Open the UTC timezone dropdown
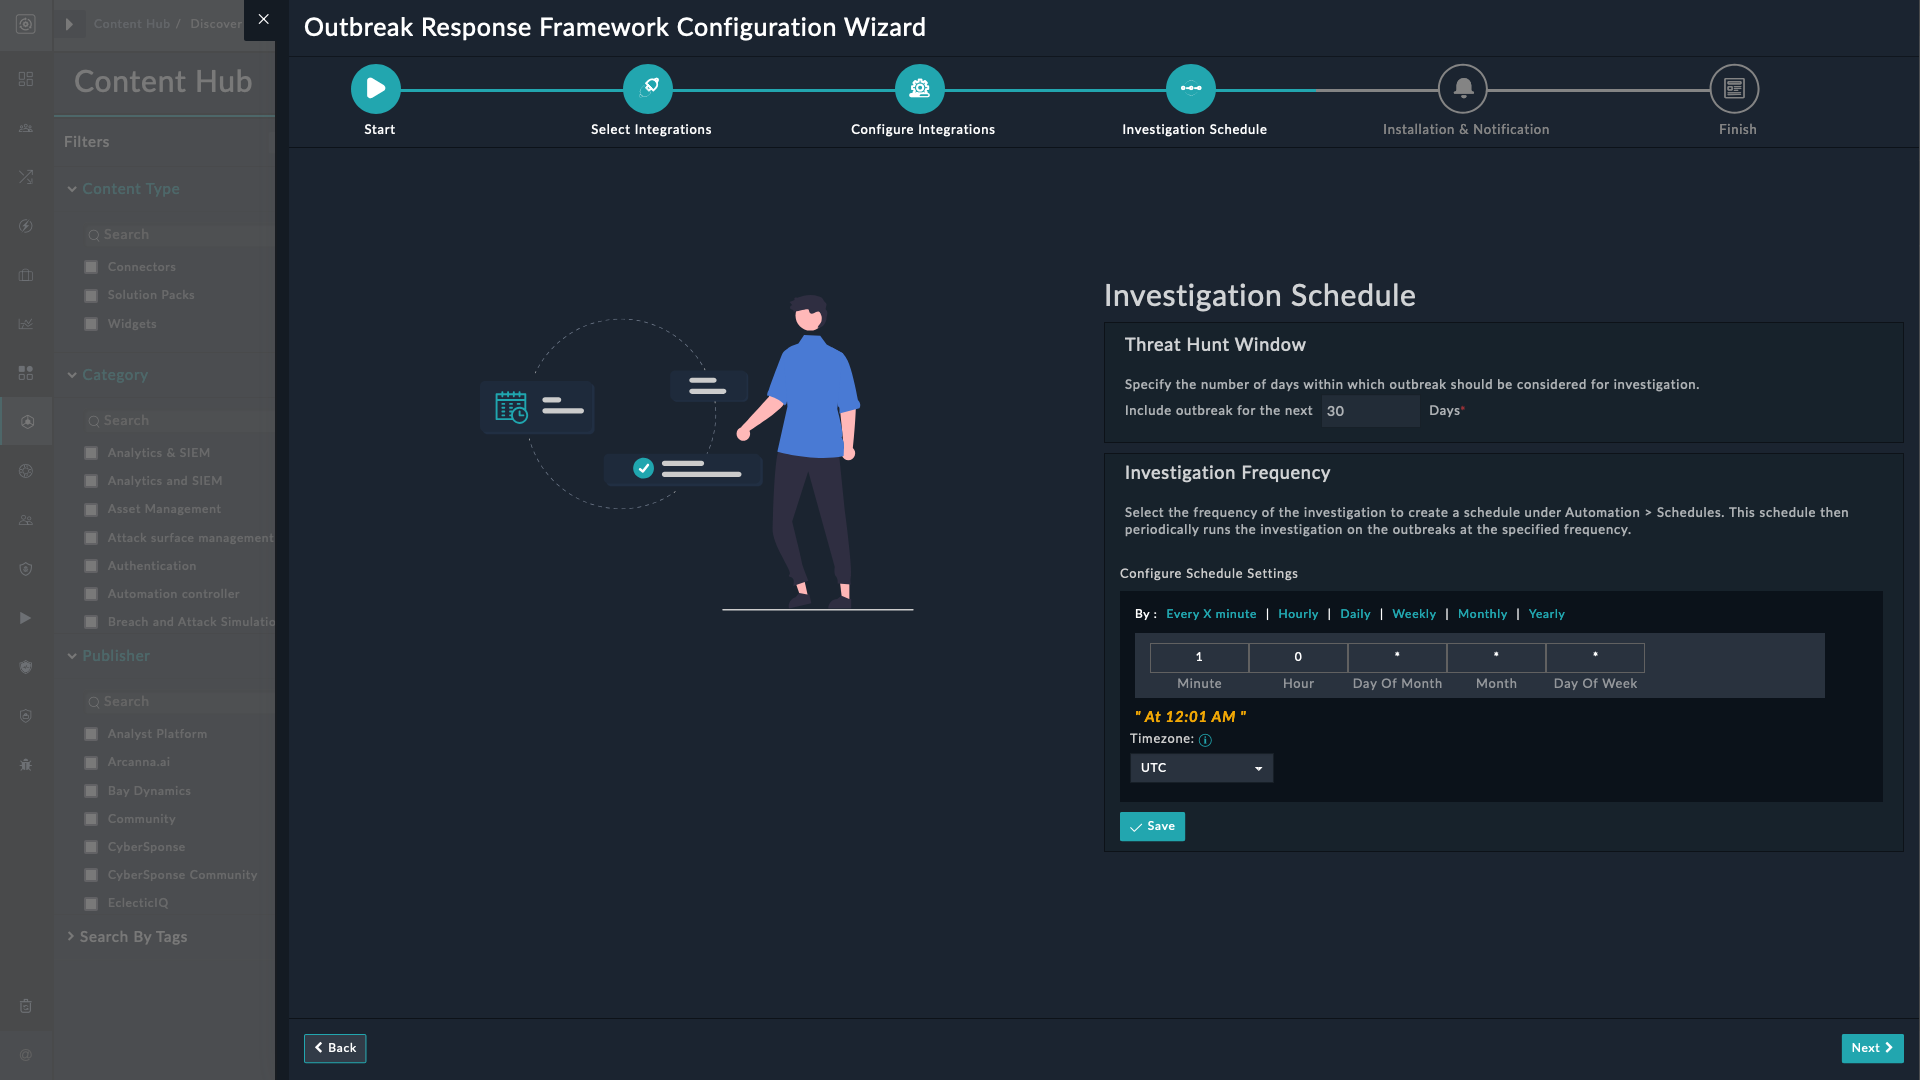 point(1201,768)
